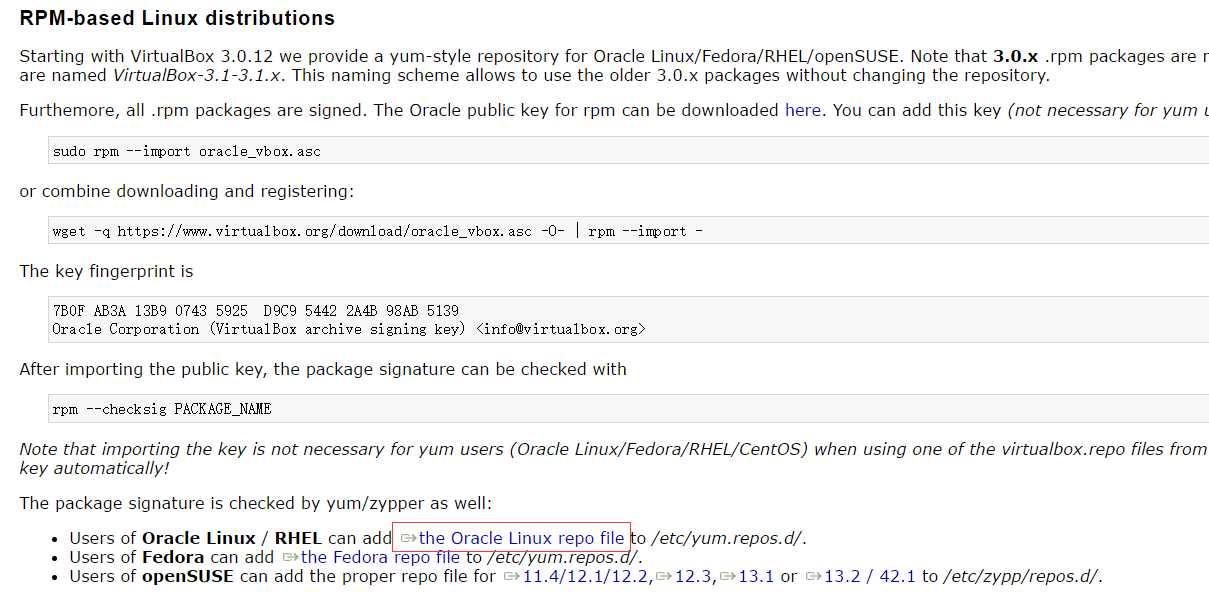The image size is (1209, 592).
Task: Click the 'RPM-based Linux distributions' heading
Action: click(177, 18)
